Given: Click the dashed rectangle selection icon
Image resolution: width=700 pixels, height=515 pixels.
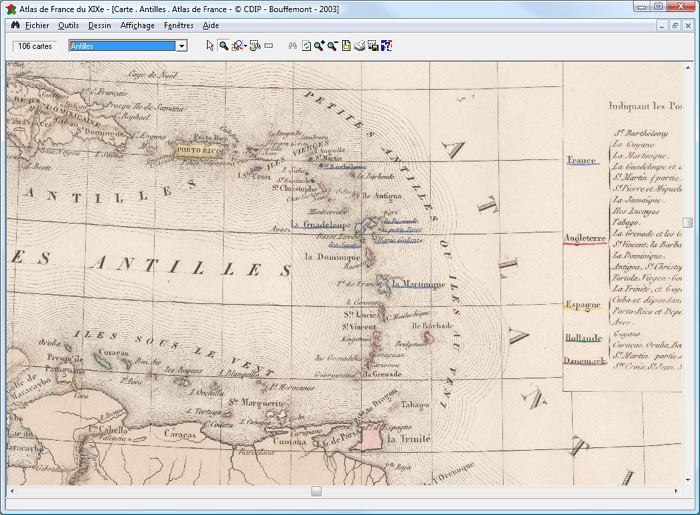Looking at the screenshot, I should [269, 46].
